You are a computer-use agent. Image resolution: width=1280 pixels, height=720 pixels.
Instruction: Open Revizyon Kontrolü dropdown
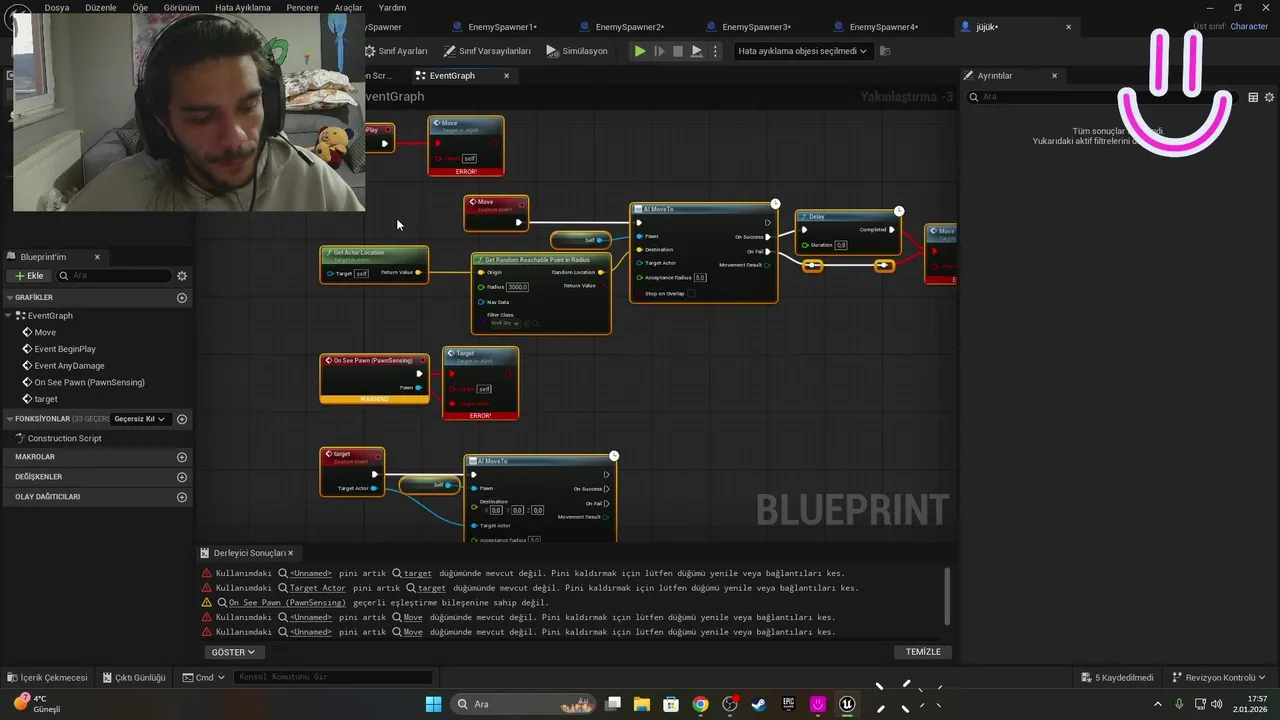(x=1219, y=677)
